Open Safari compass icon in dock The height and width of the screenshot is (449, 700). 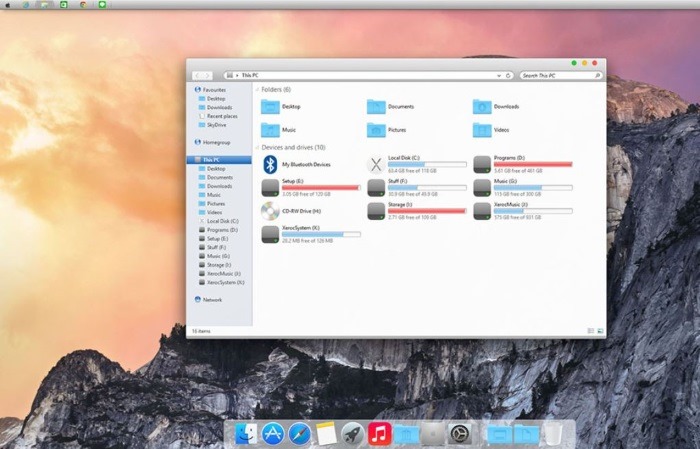[x=300, y=433]
